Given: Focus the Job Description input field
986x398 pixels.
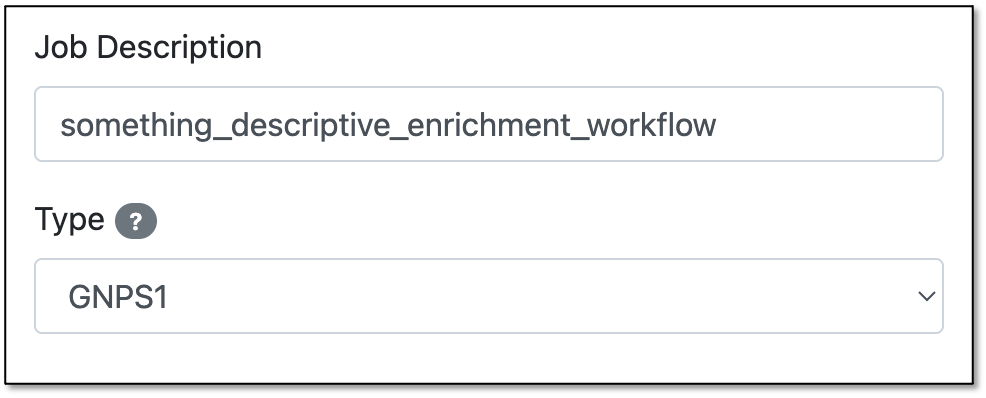Looking at the screenshot, I should pos(489,124).
